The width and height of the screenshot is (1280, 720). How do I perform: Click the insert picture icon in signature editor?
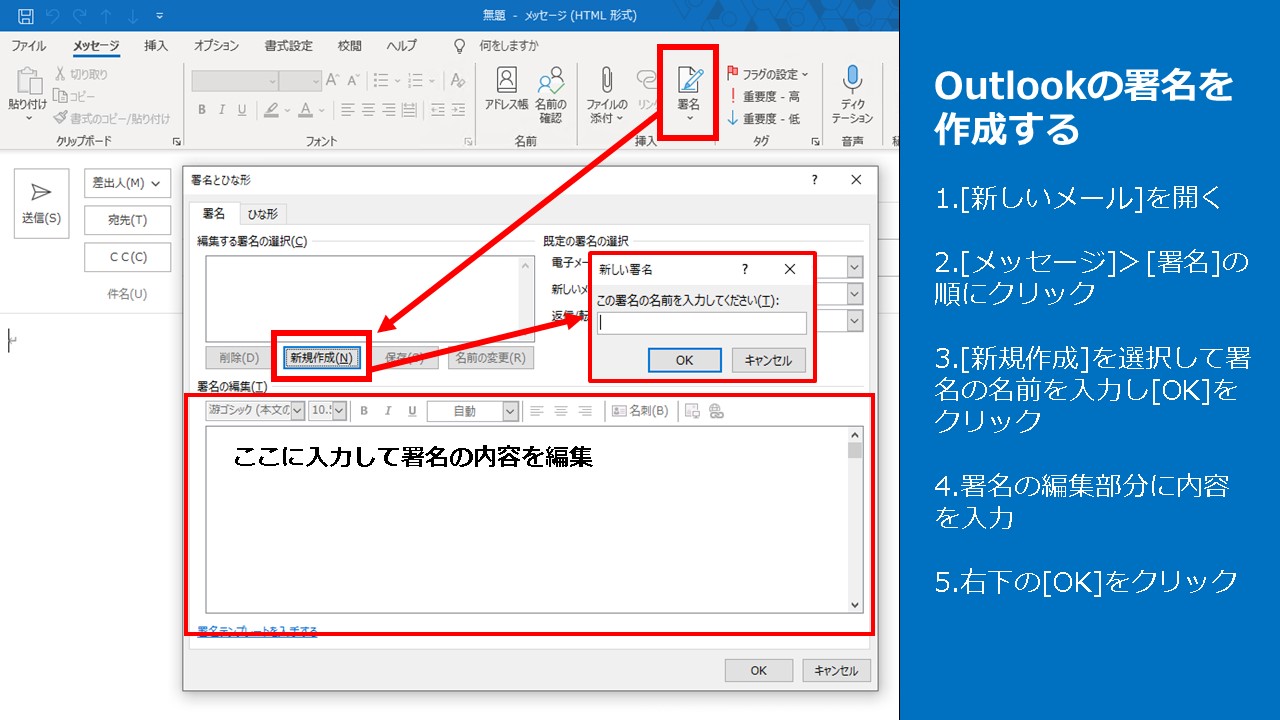pos(692,411)
